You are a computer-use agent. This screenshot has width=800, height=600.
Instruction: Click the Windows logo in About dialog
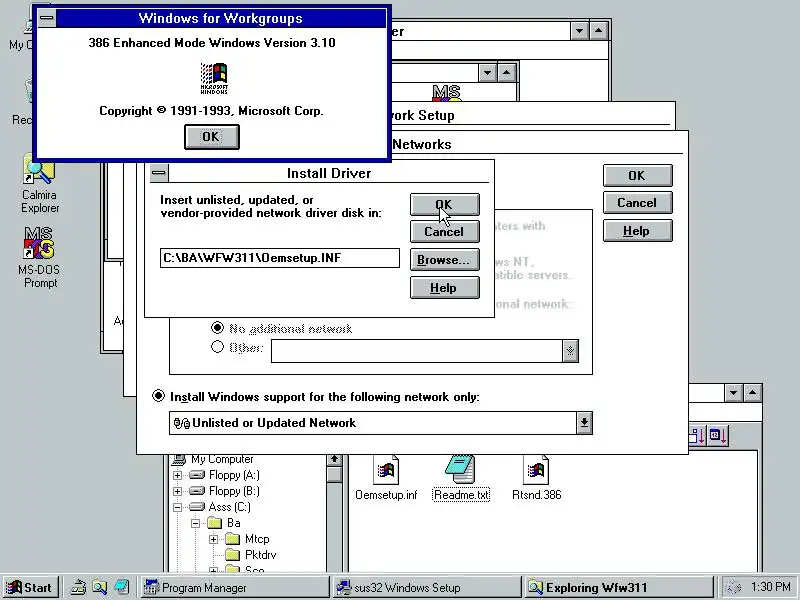(214, 78)
